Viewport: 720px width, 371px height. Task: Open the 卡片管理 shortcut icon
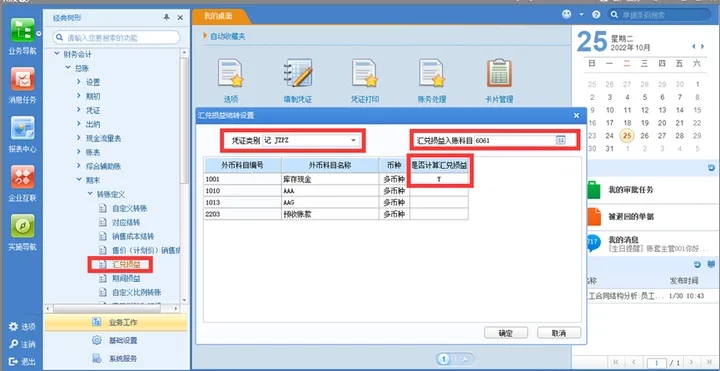pyautogui.click(x=499, y=73)
